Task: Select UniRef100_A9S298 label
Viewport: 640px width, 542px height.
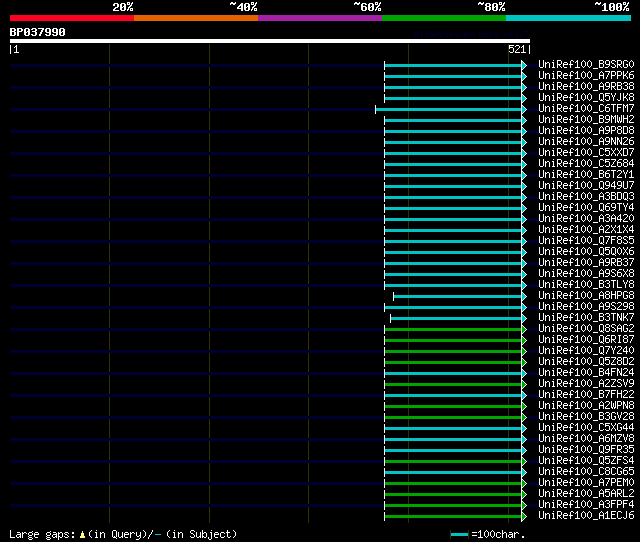Action: pyautogui.click(x=586, y=307)
